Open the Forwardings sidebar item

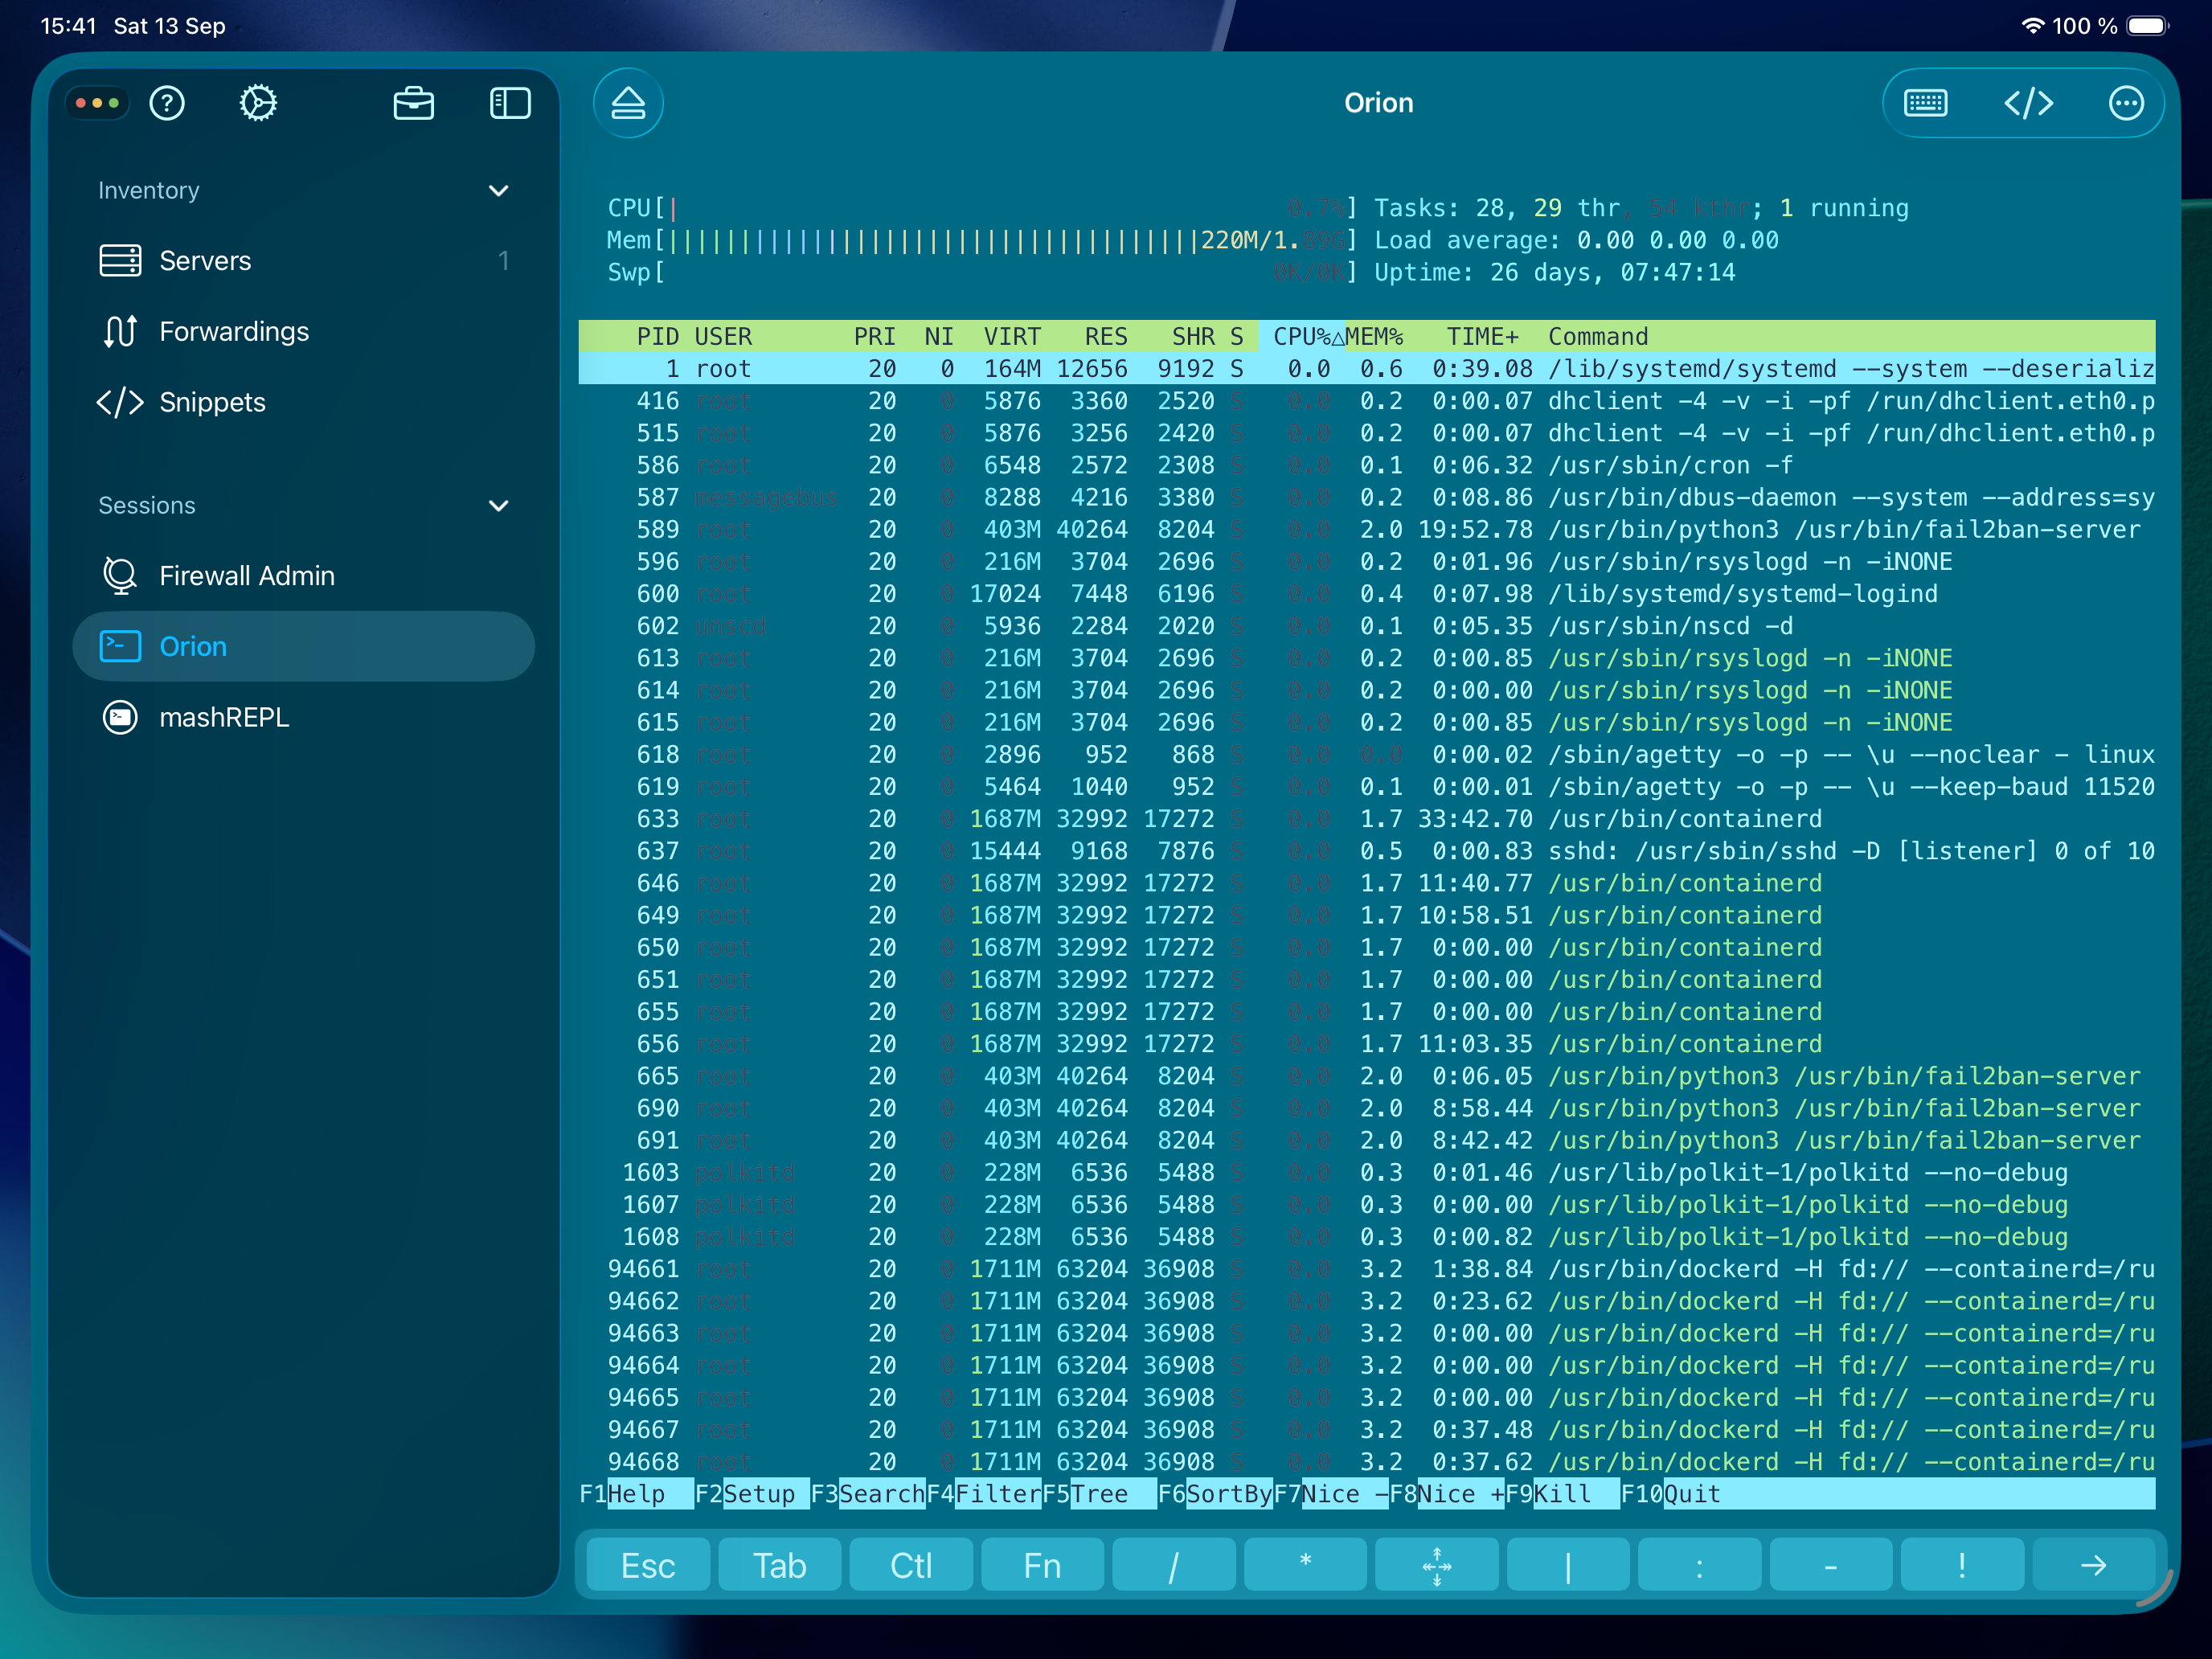click(x=233, y=331)
